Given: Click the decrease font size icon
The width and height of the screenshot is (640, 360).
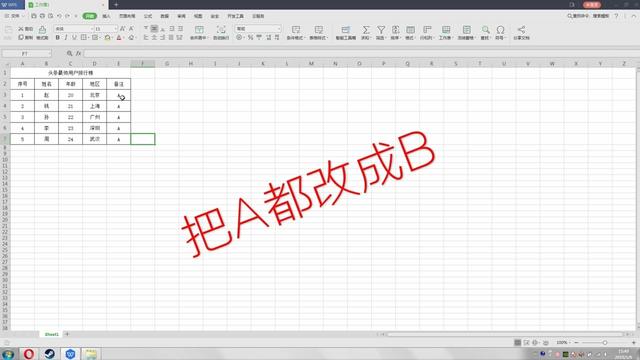Looking at the screenshot, I should [x=131, y=29].
